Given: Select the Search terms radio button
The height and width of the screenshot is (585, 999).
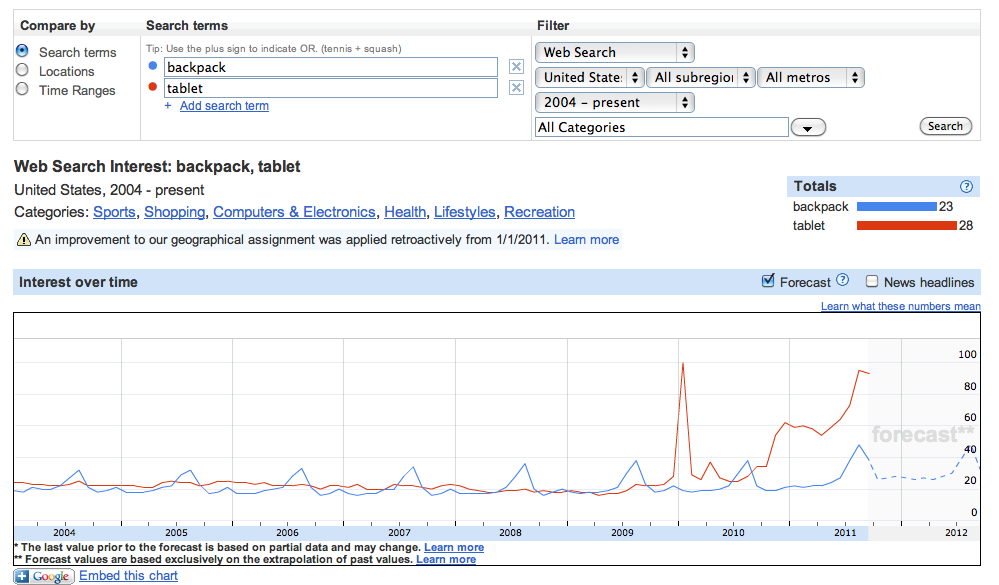Looking at the screenshot, I should point(22,50).
